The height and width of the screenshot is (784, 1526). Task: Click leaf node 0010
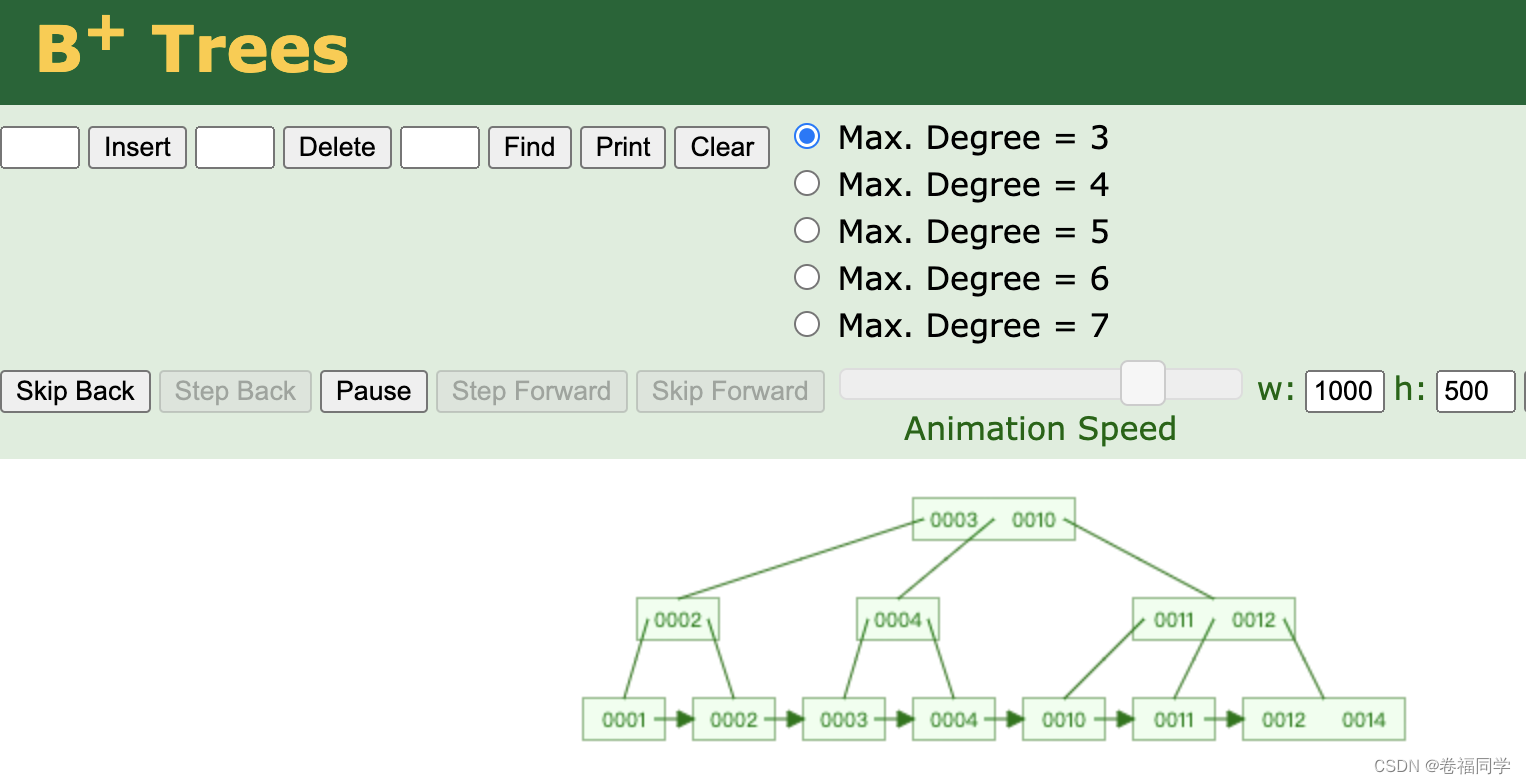(x=1064, y=719)
